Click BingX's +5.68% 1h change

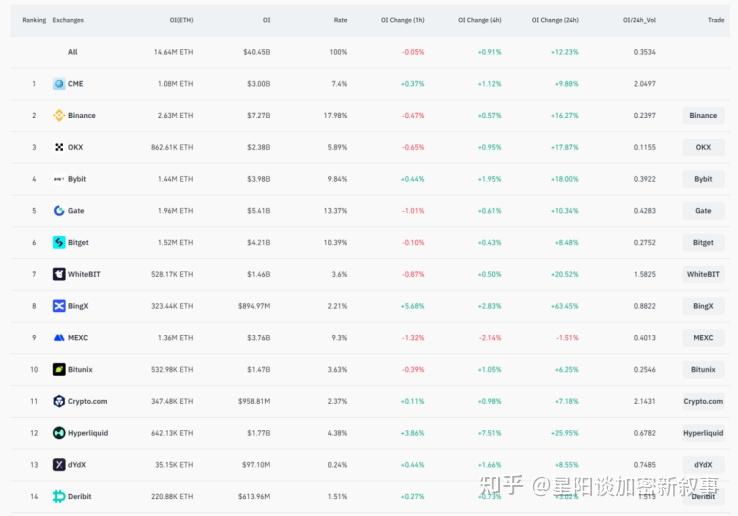point(412,306)
